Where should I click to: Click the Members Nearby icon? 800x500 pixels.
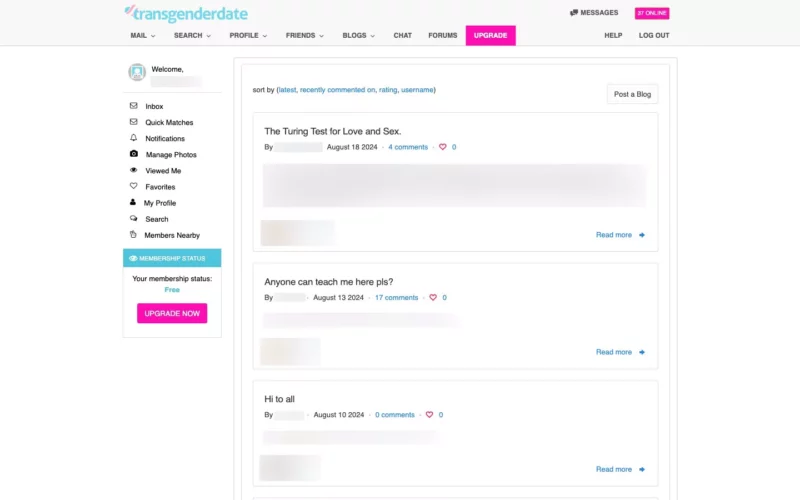point(133,235)
